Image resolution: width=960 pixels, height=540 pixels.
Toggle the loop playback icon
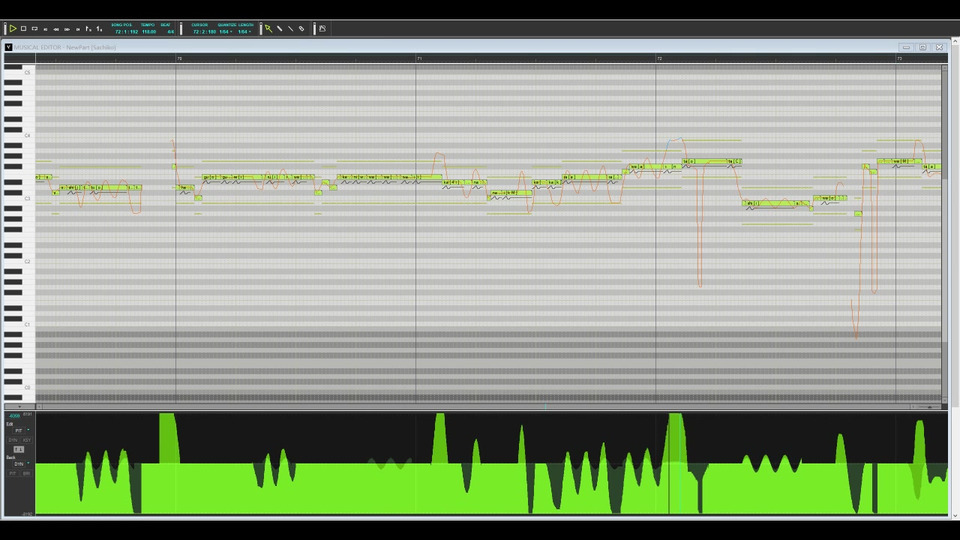point(34,29)
